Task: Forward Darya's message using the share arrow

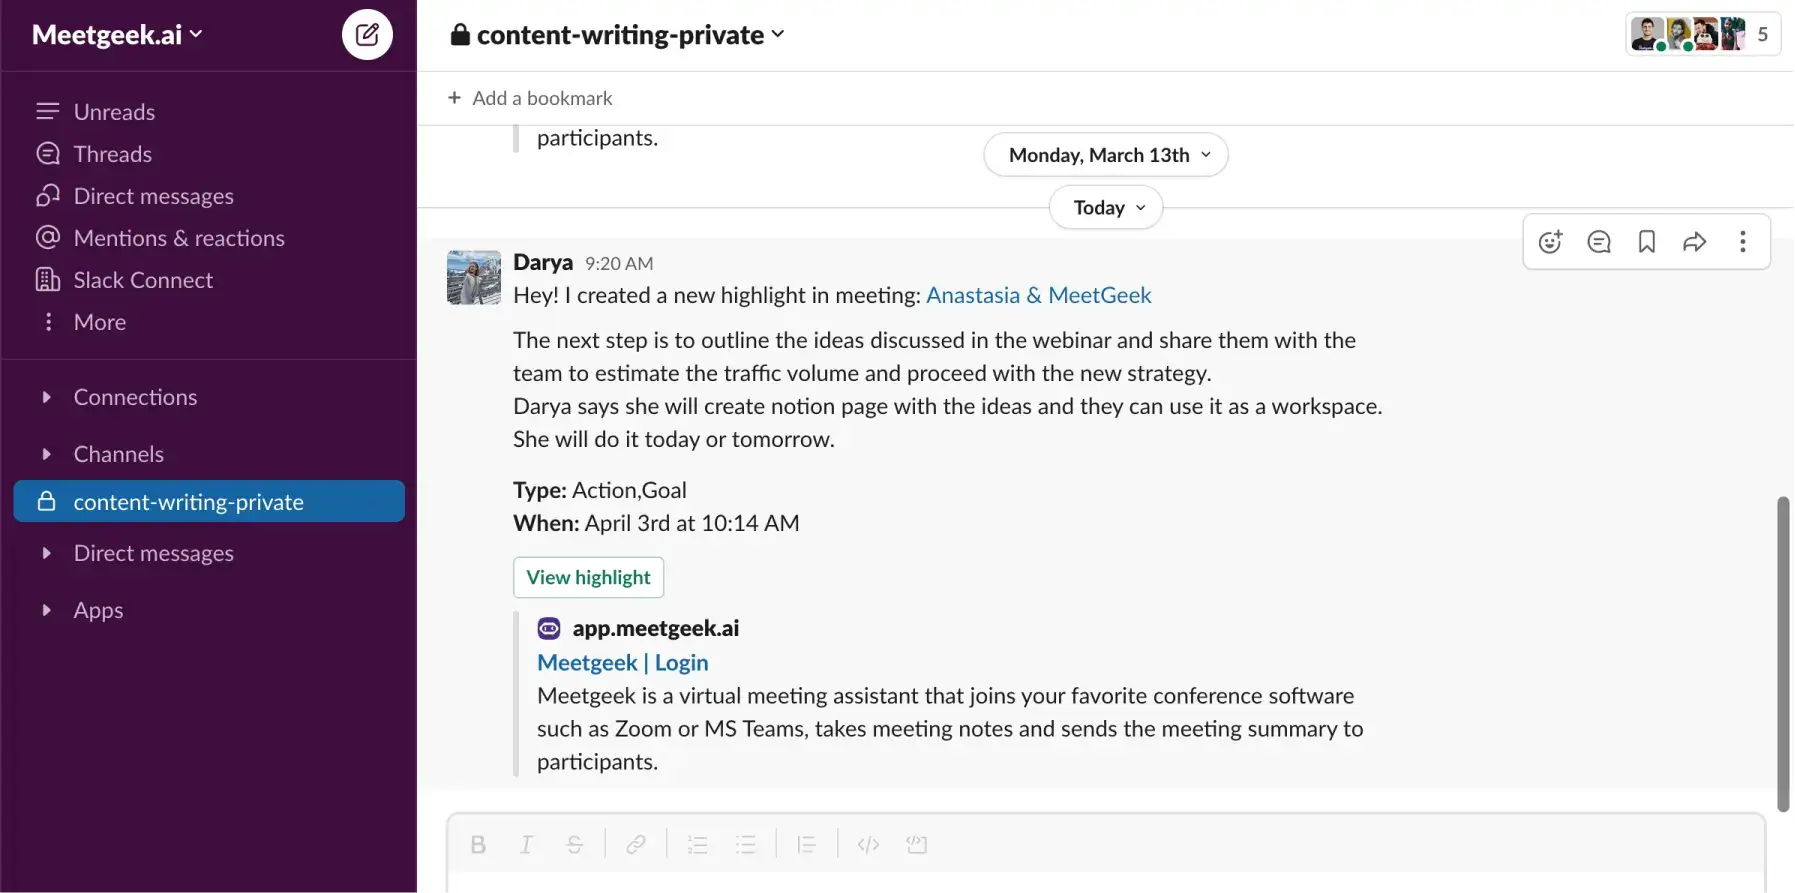Action: pos(1694,241)
